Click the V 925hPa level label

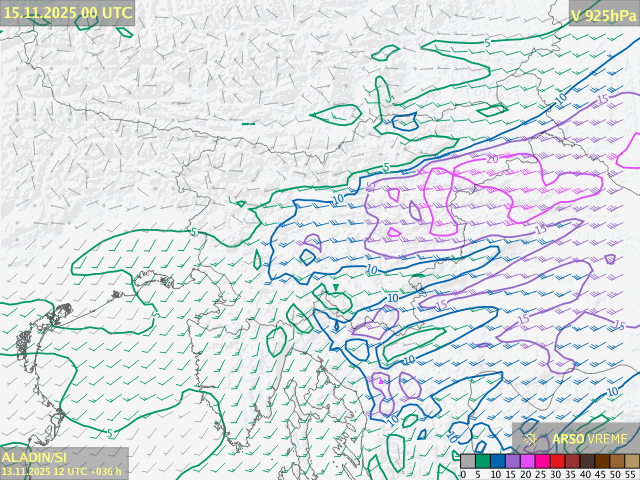pos(603,14)
